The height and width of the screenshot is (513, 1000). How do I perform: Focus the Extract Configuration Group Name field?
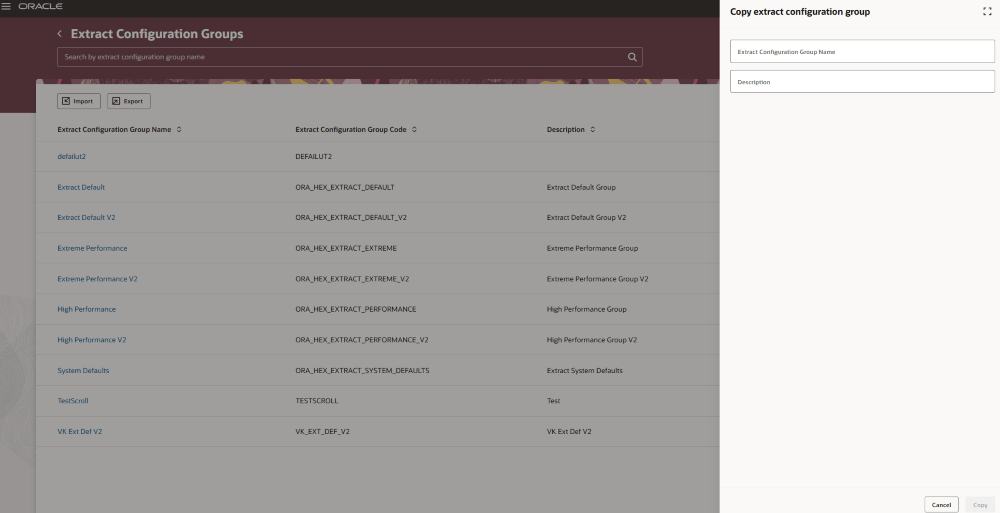862,51
